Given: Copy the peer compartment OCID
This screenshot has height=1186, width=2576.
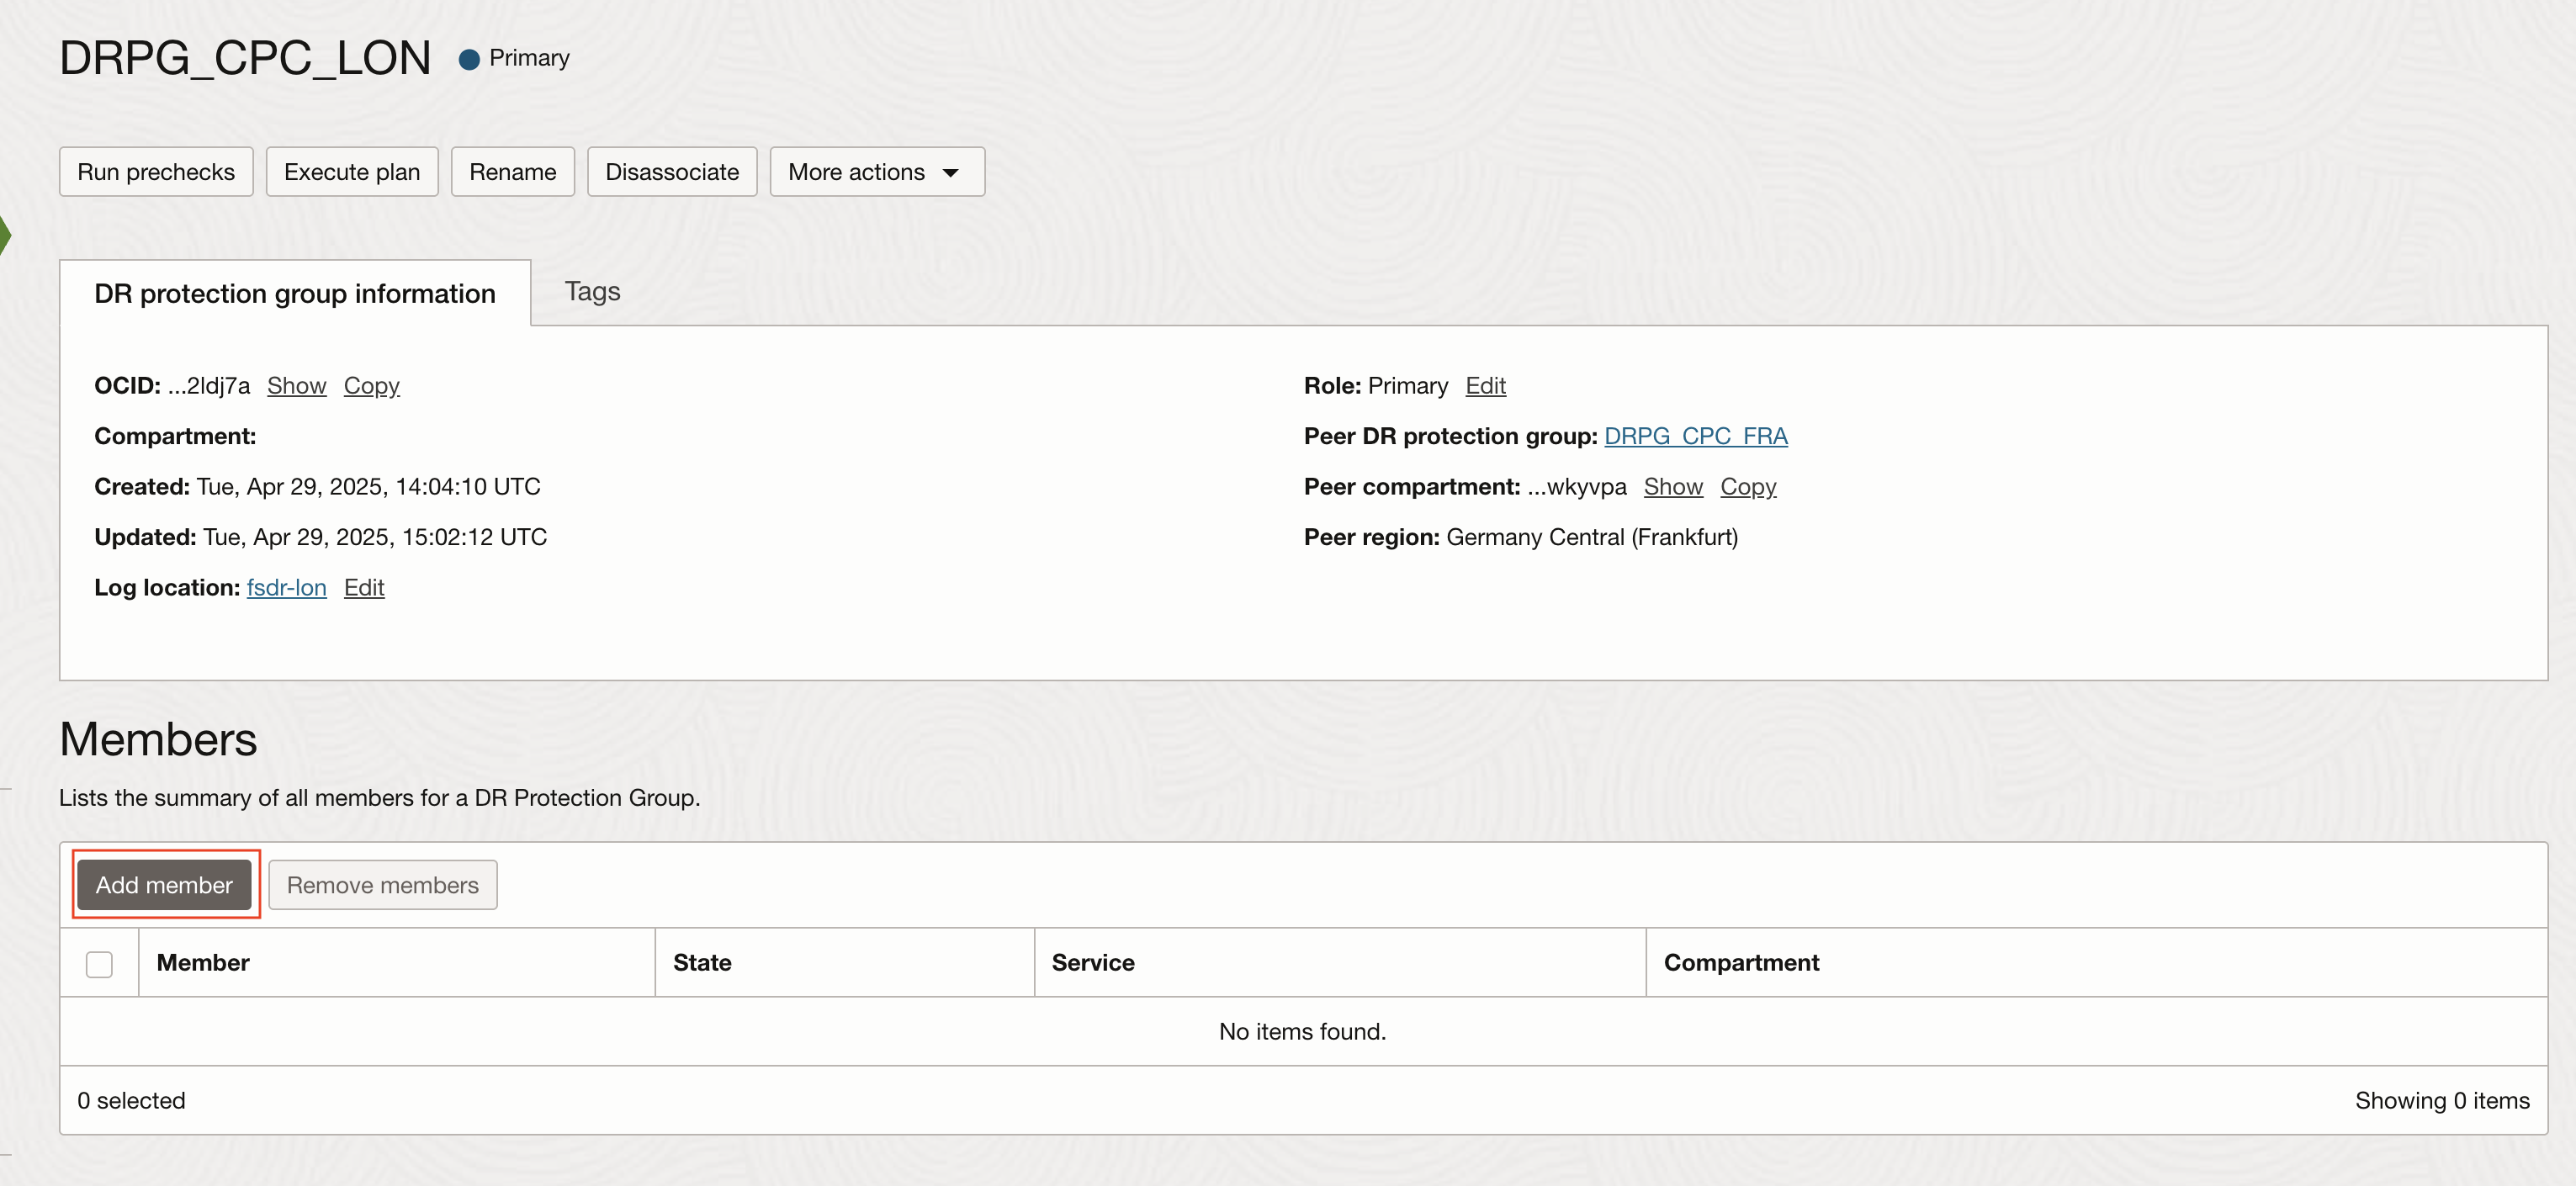Looking at the screenshot, I should pos(1747,487).
